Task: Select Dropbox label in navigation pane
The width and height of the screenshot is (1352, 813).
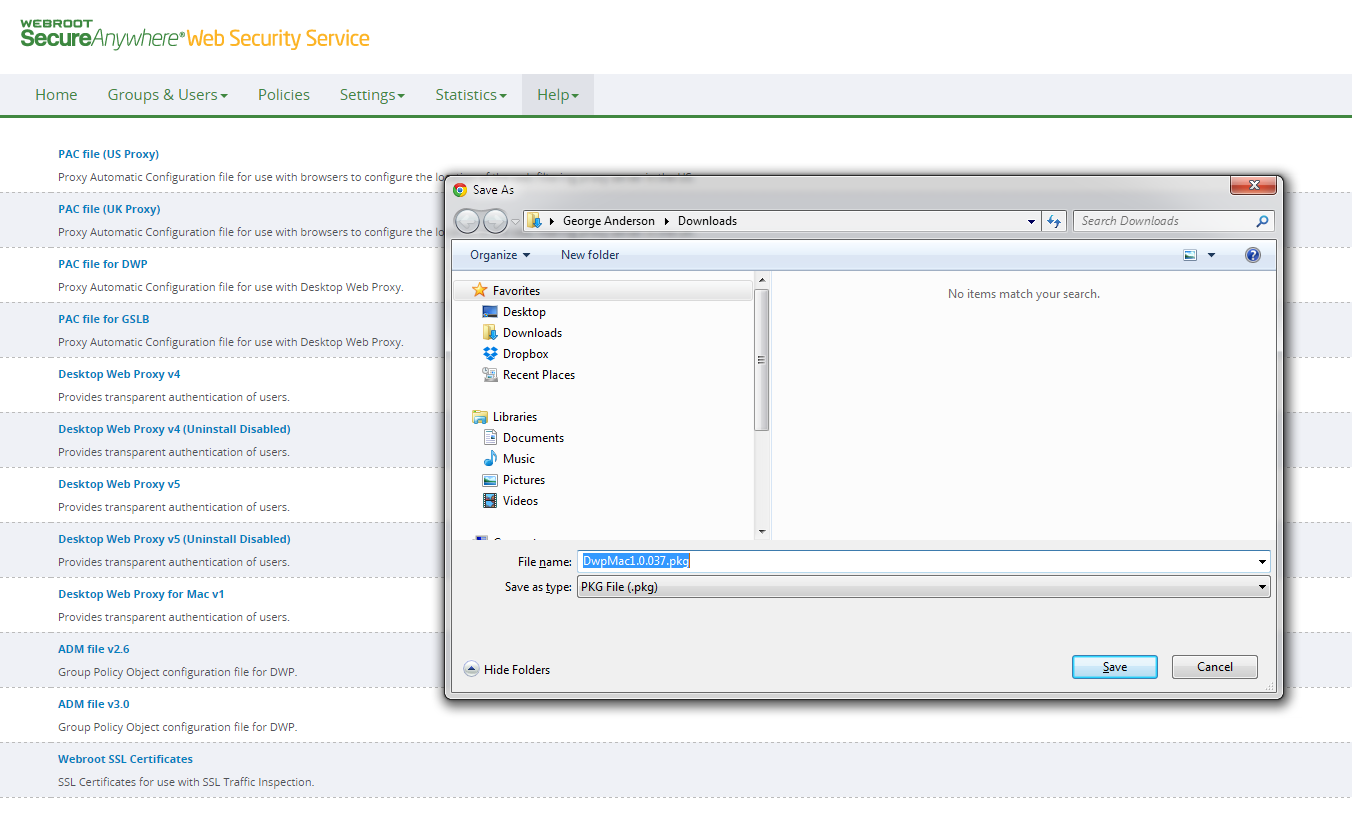Action: (526, 354)
